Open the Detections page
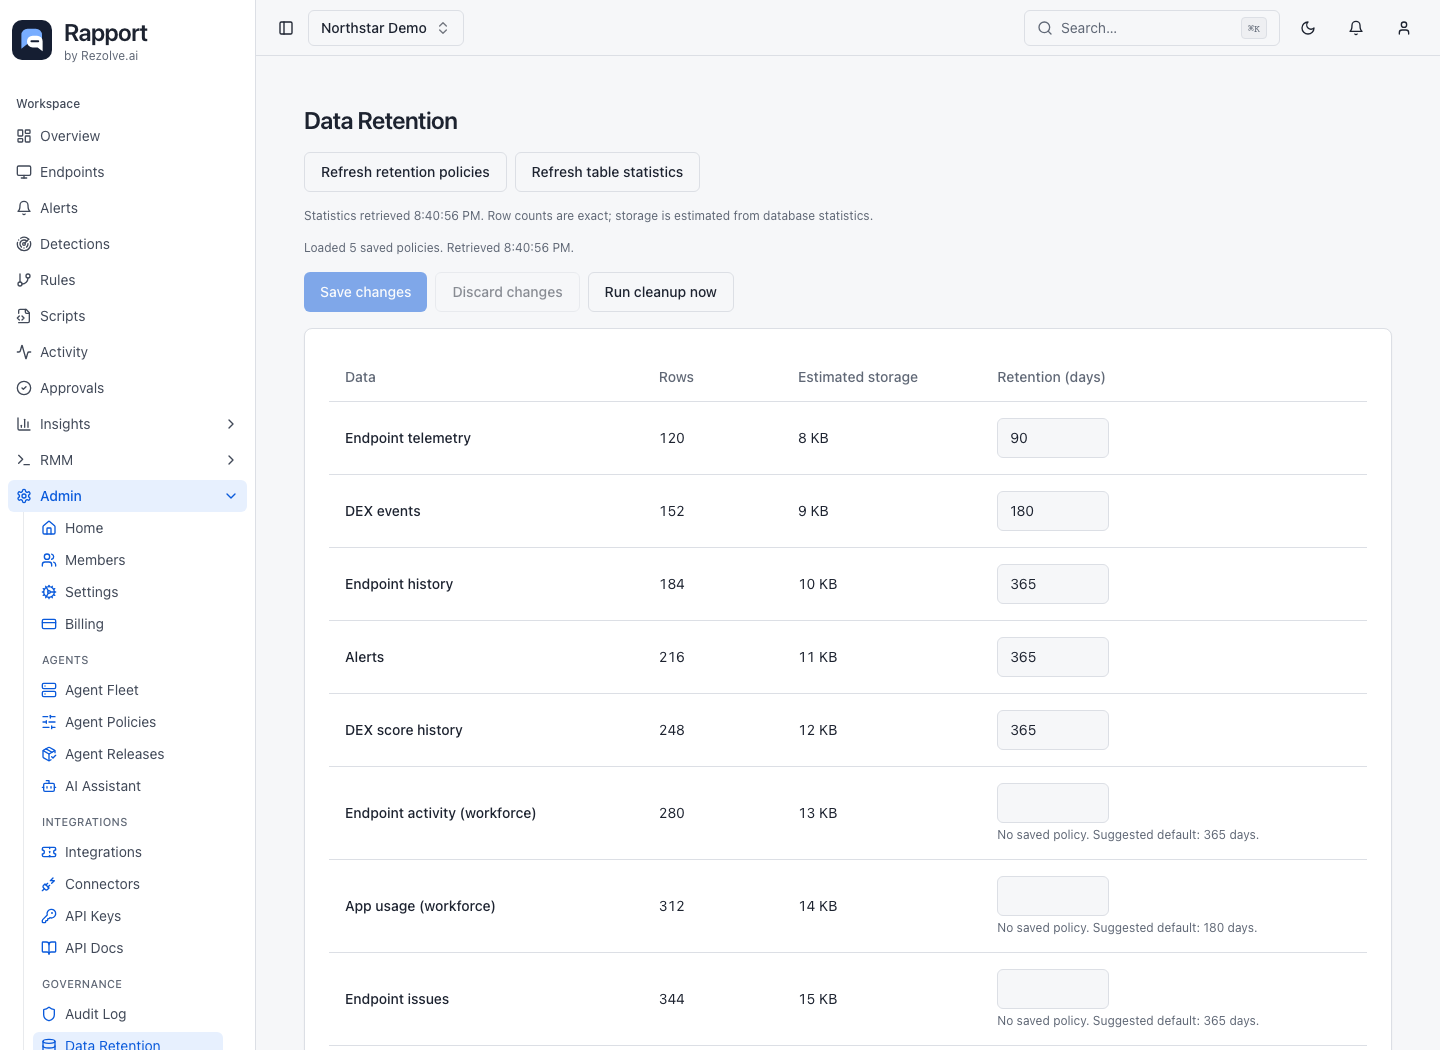The width and height of the screenshot is (1440, 1050). [x=127, y=244]
